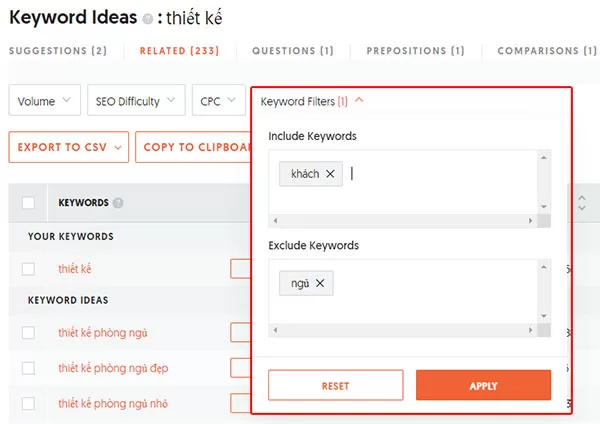Open the QUESTIONS (1) tab
Screen dimensions: 600x424
point(293,51)
